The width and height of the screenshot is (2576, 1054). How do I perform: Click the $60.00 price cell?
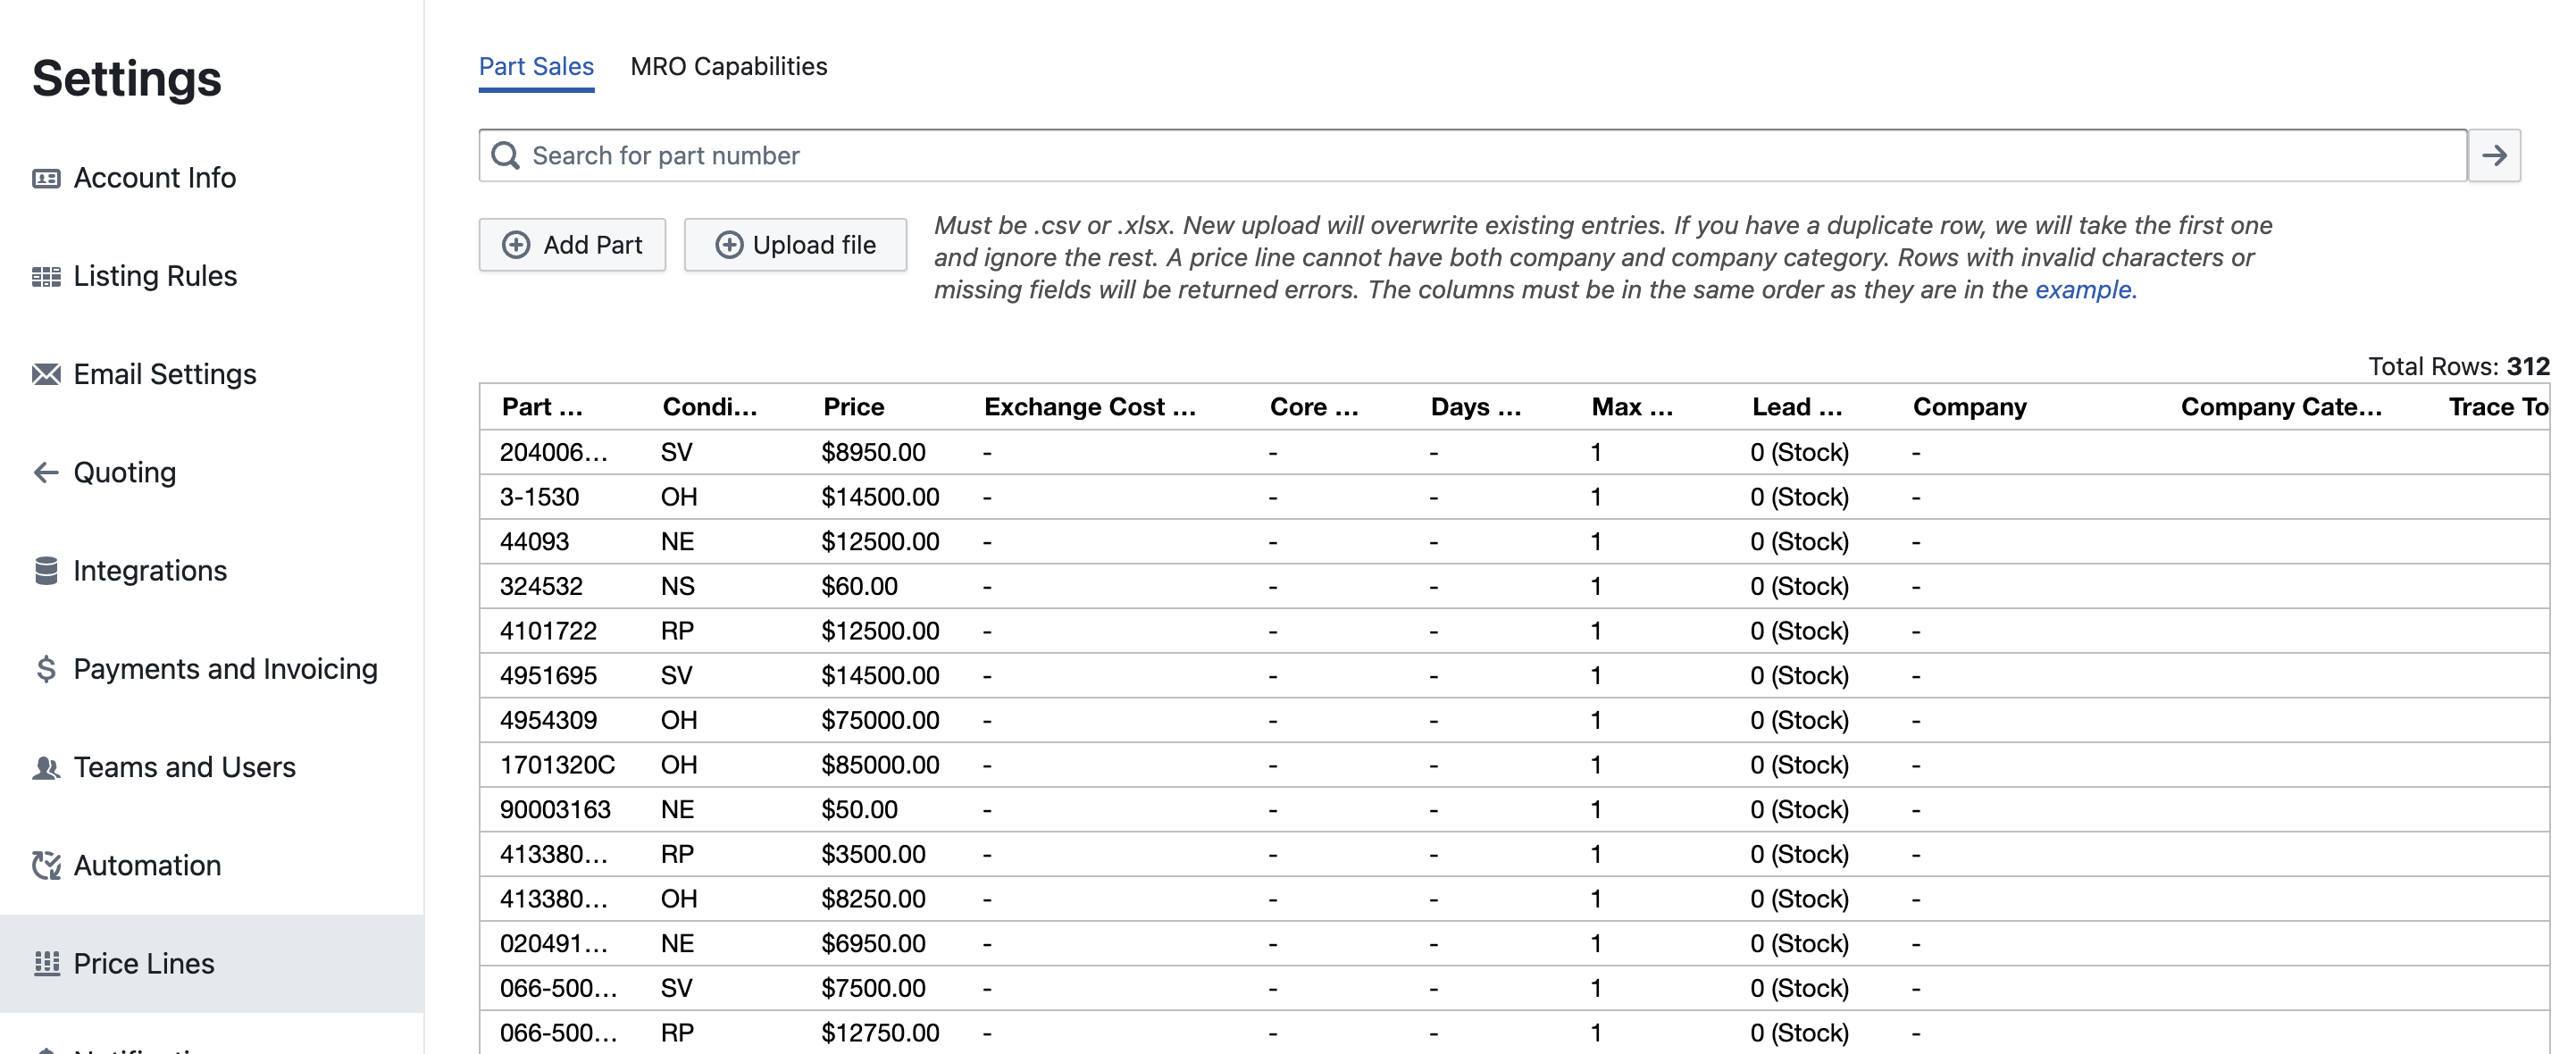(x=859, y=586)
